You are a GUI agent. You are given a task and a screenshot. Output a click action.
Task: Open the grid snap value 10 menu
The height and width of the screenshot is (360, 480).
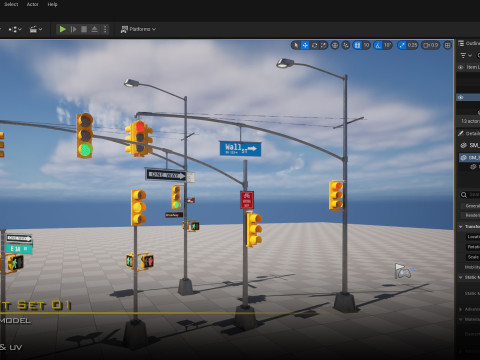coord(366,45)
